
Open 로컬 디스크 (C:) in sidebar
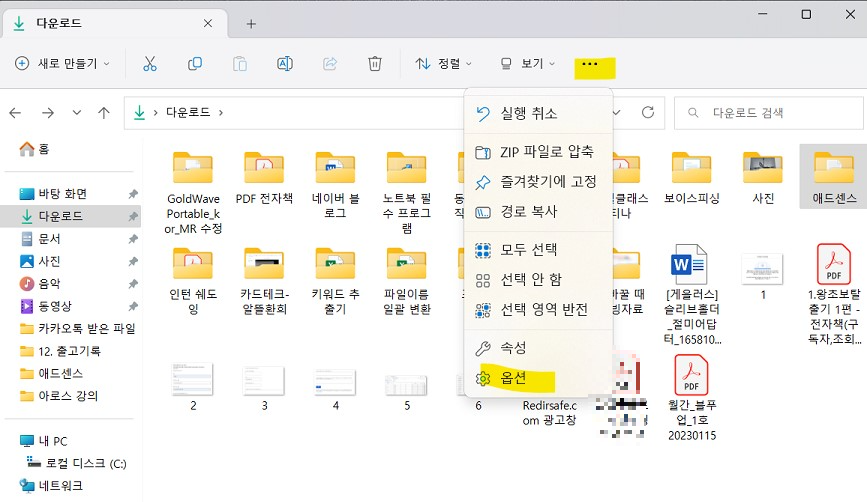coord(77,463)
